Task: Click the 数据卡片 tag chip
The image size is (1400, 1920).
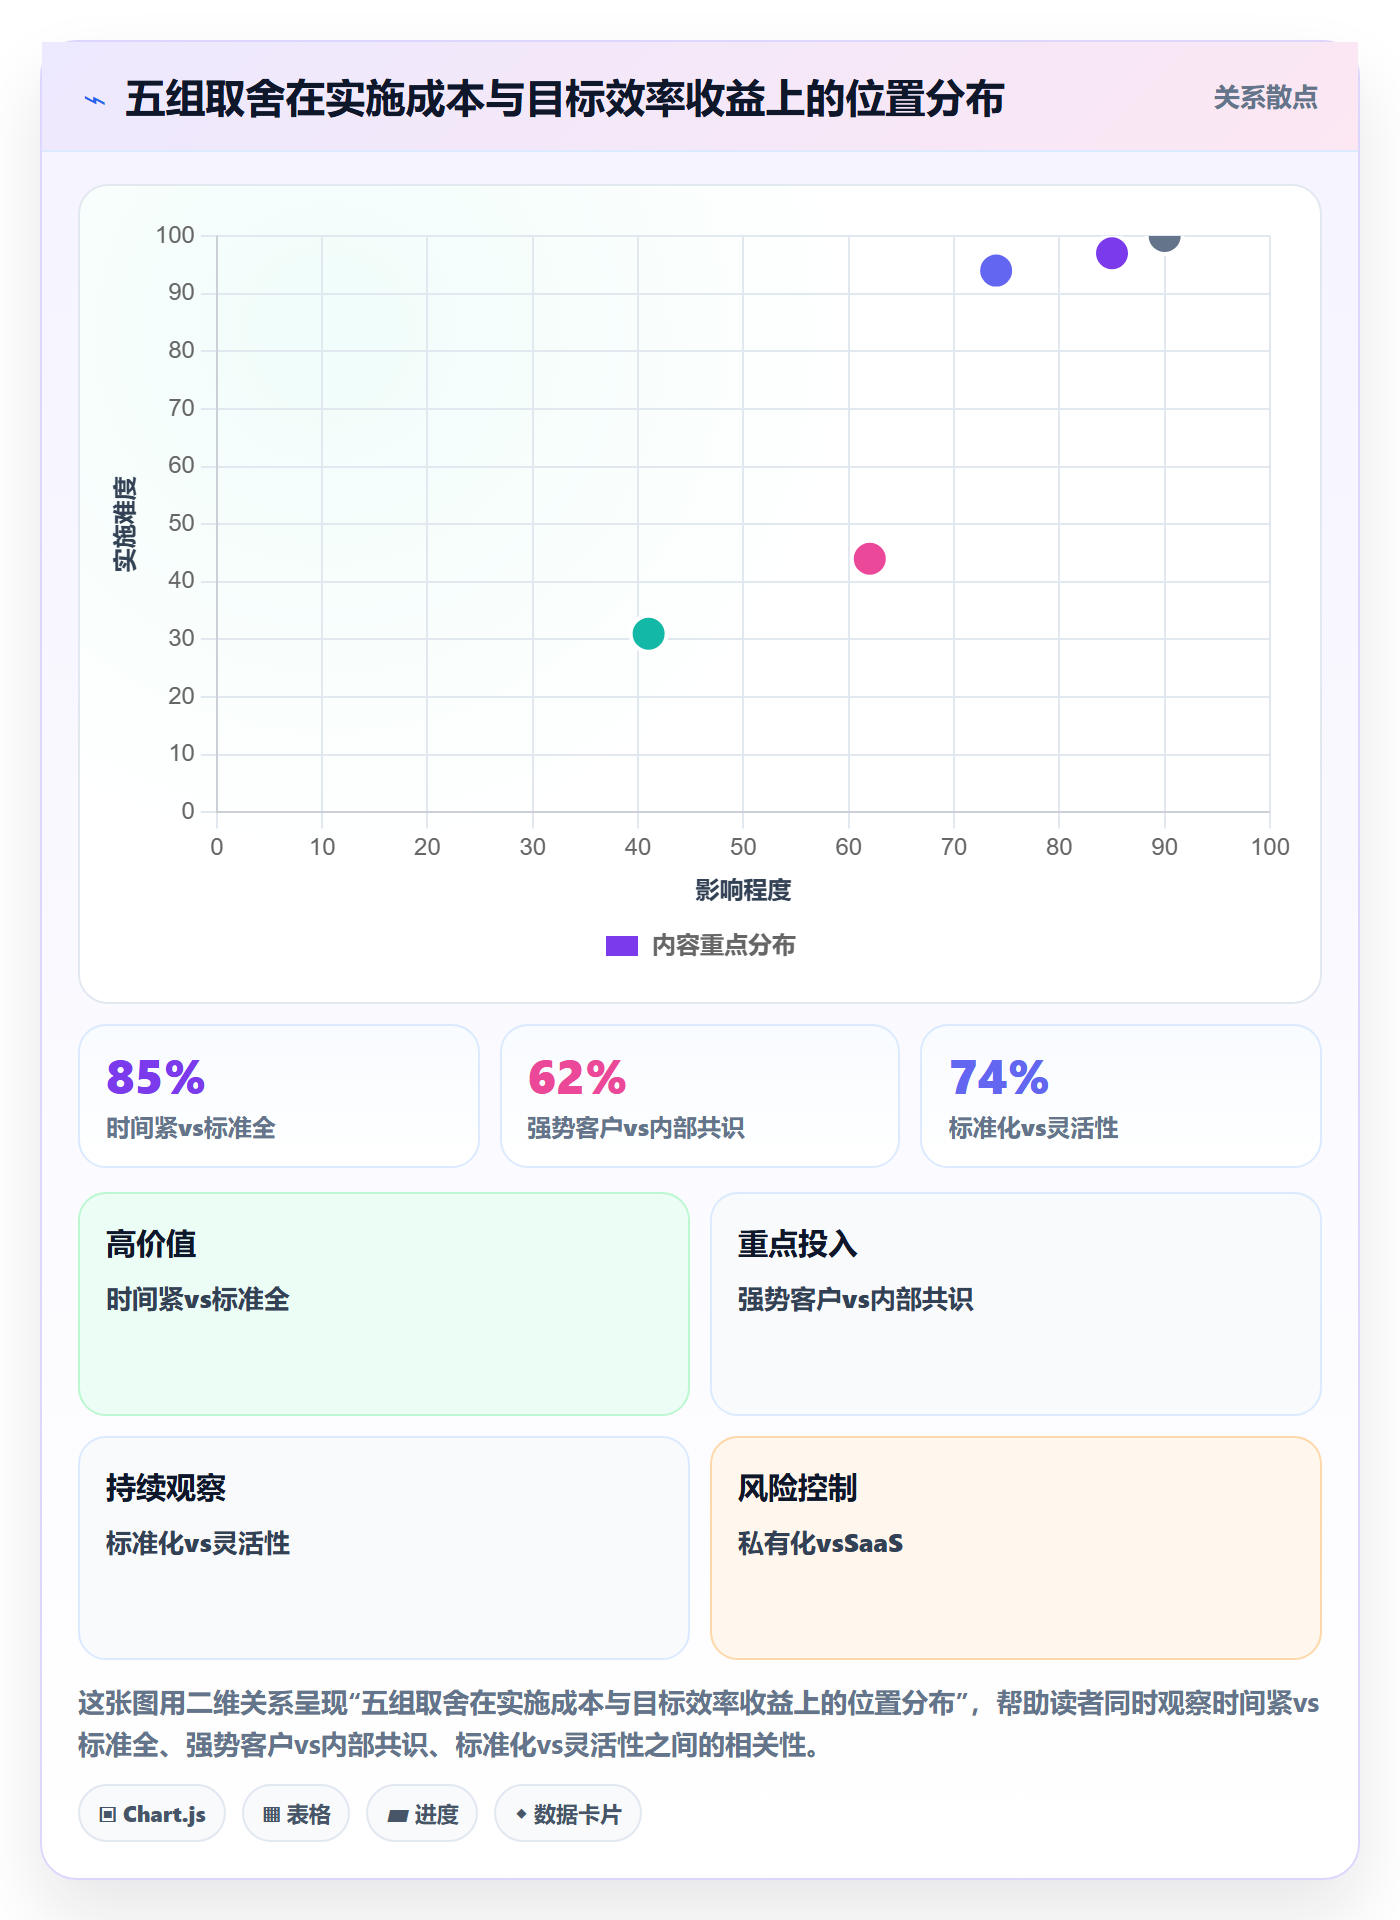Action: pos(568,1814)
